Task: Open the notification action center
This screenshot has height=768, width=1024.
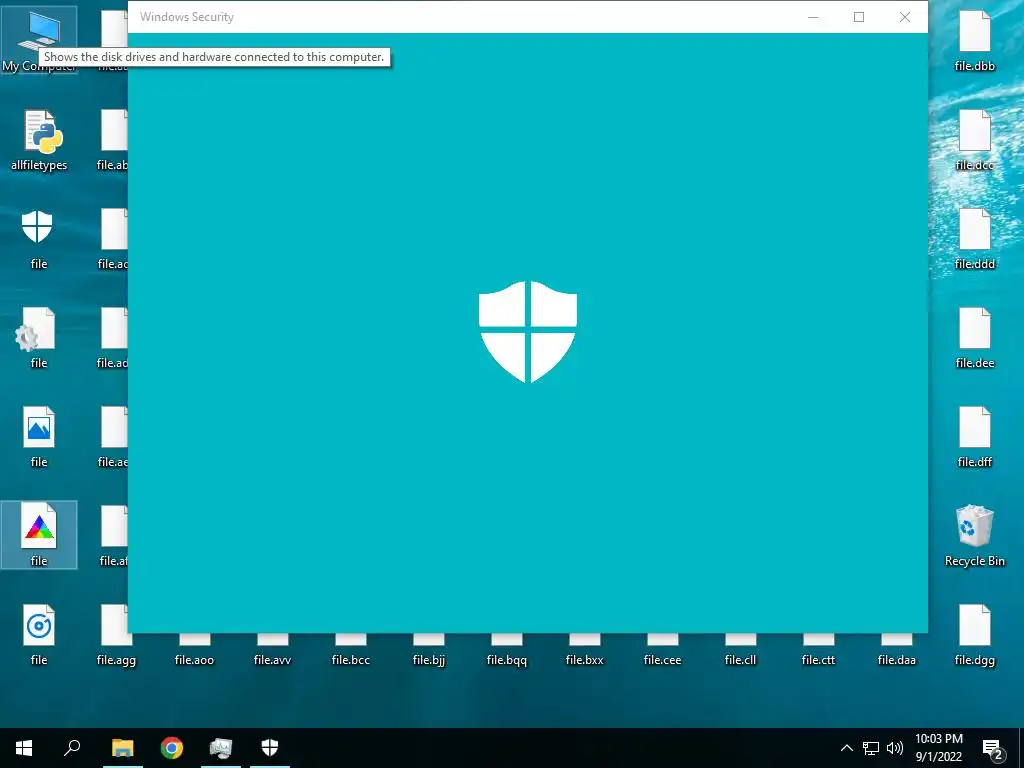Action: pos(993,748)
